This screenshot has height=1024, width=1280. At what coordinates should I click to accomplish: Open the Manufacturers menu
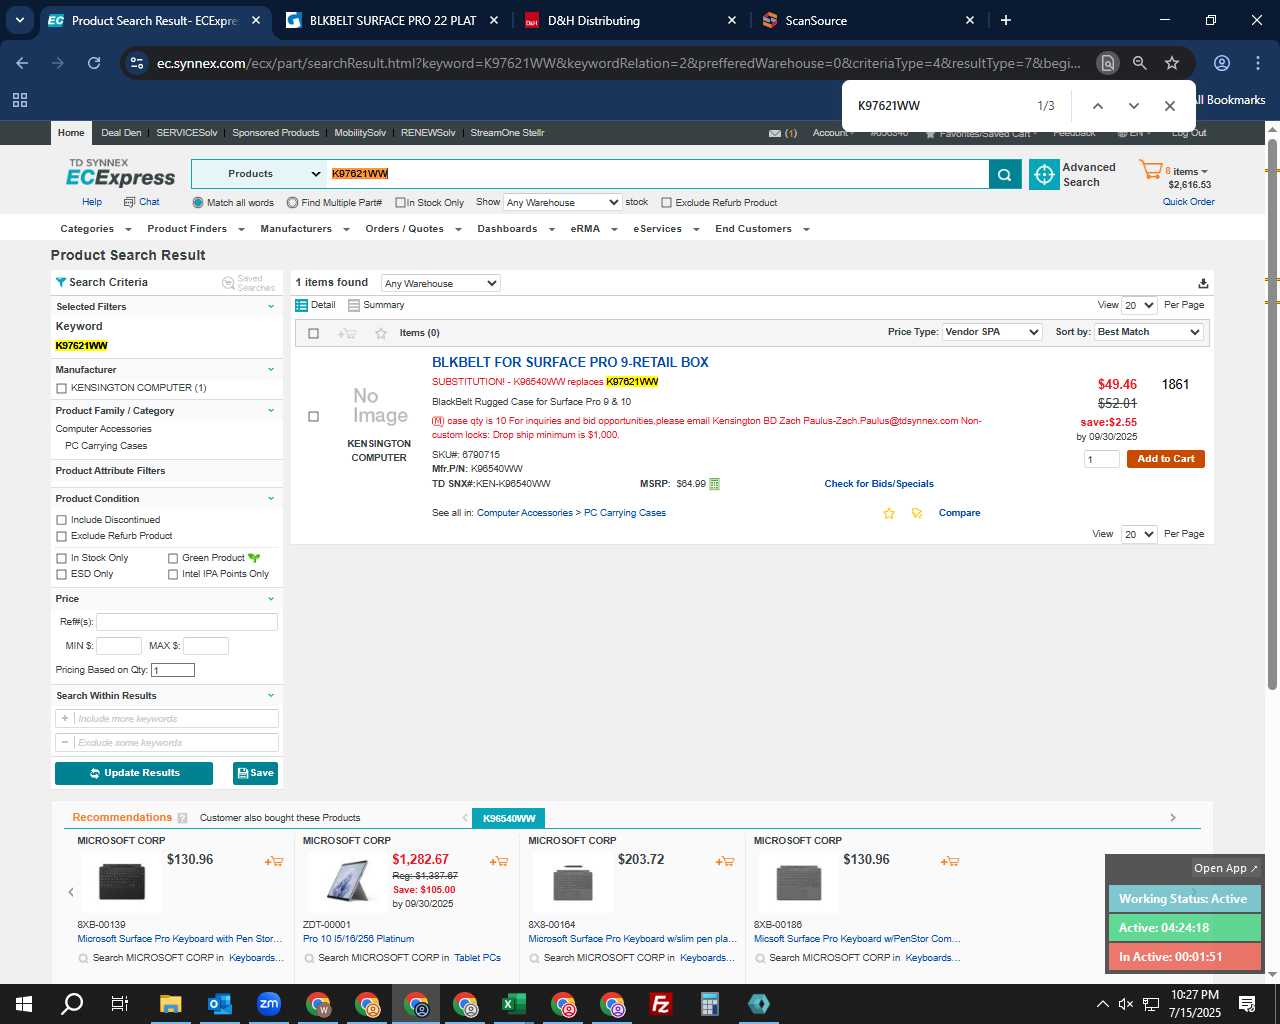click(304, 229)
